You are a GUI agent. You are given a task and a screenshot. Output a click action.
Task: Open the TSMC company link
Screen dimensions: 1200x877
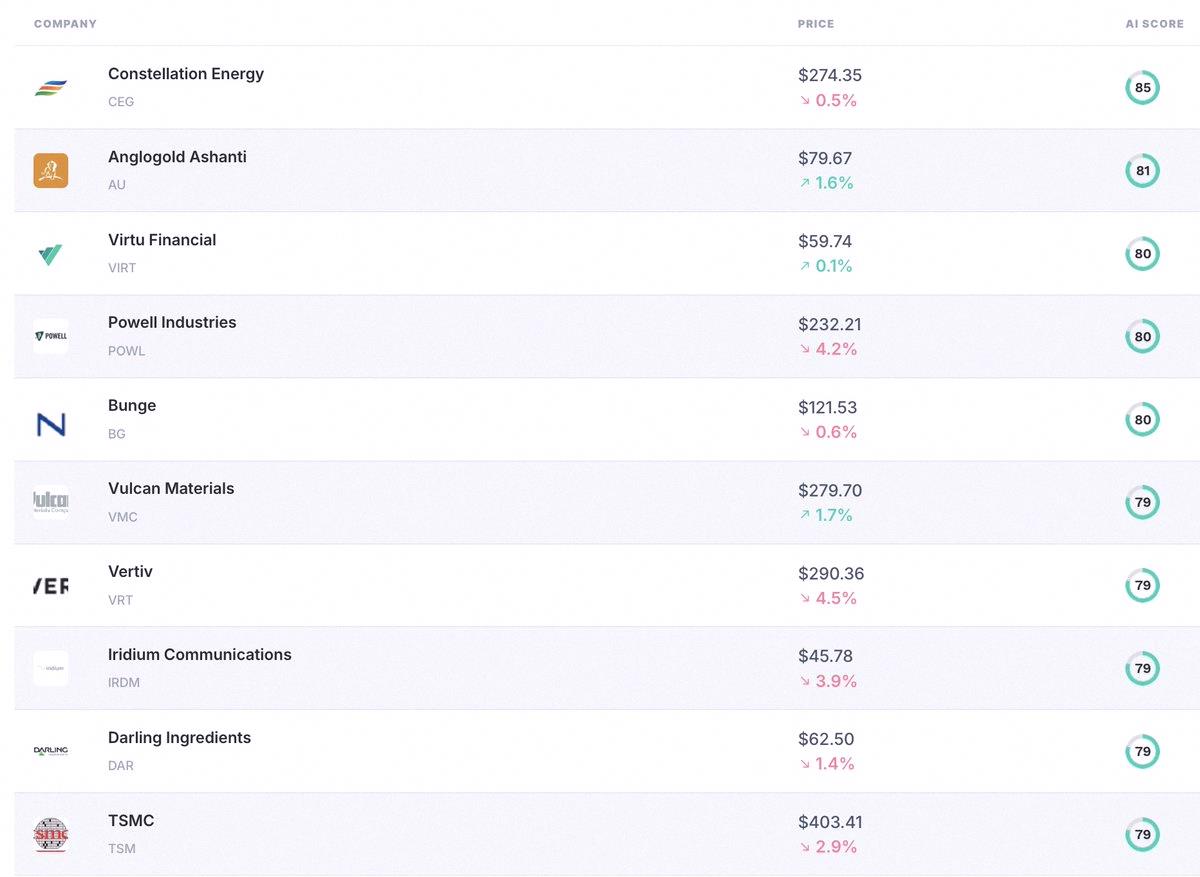[x=131, y=821]
